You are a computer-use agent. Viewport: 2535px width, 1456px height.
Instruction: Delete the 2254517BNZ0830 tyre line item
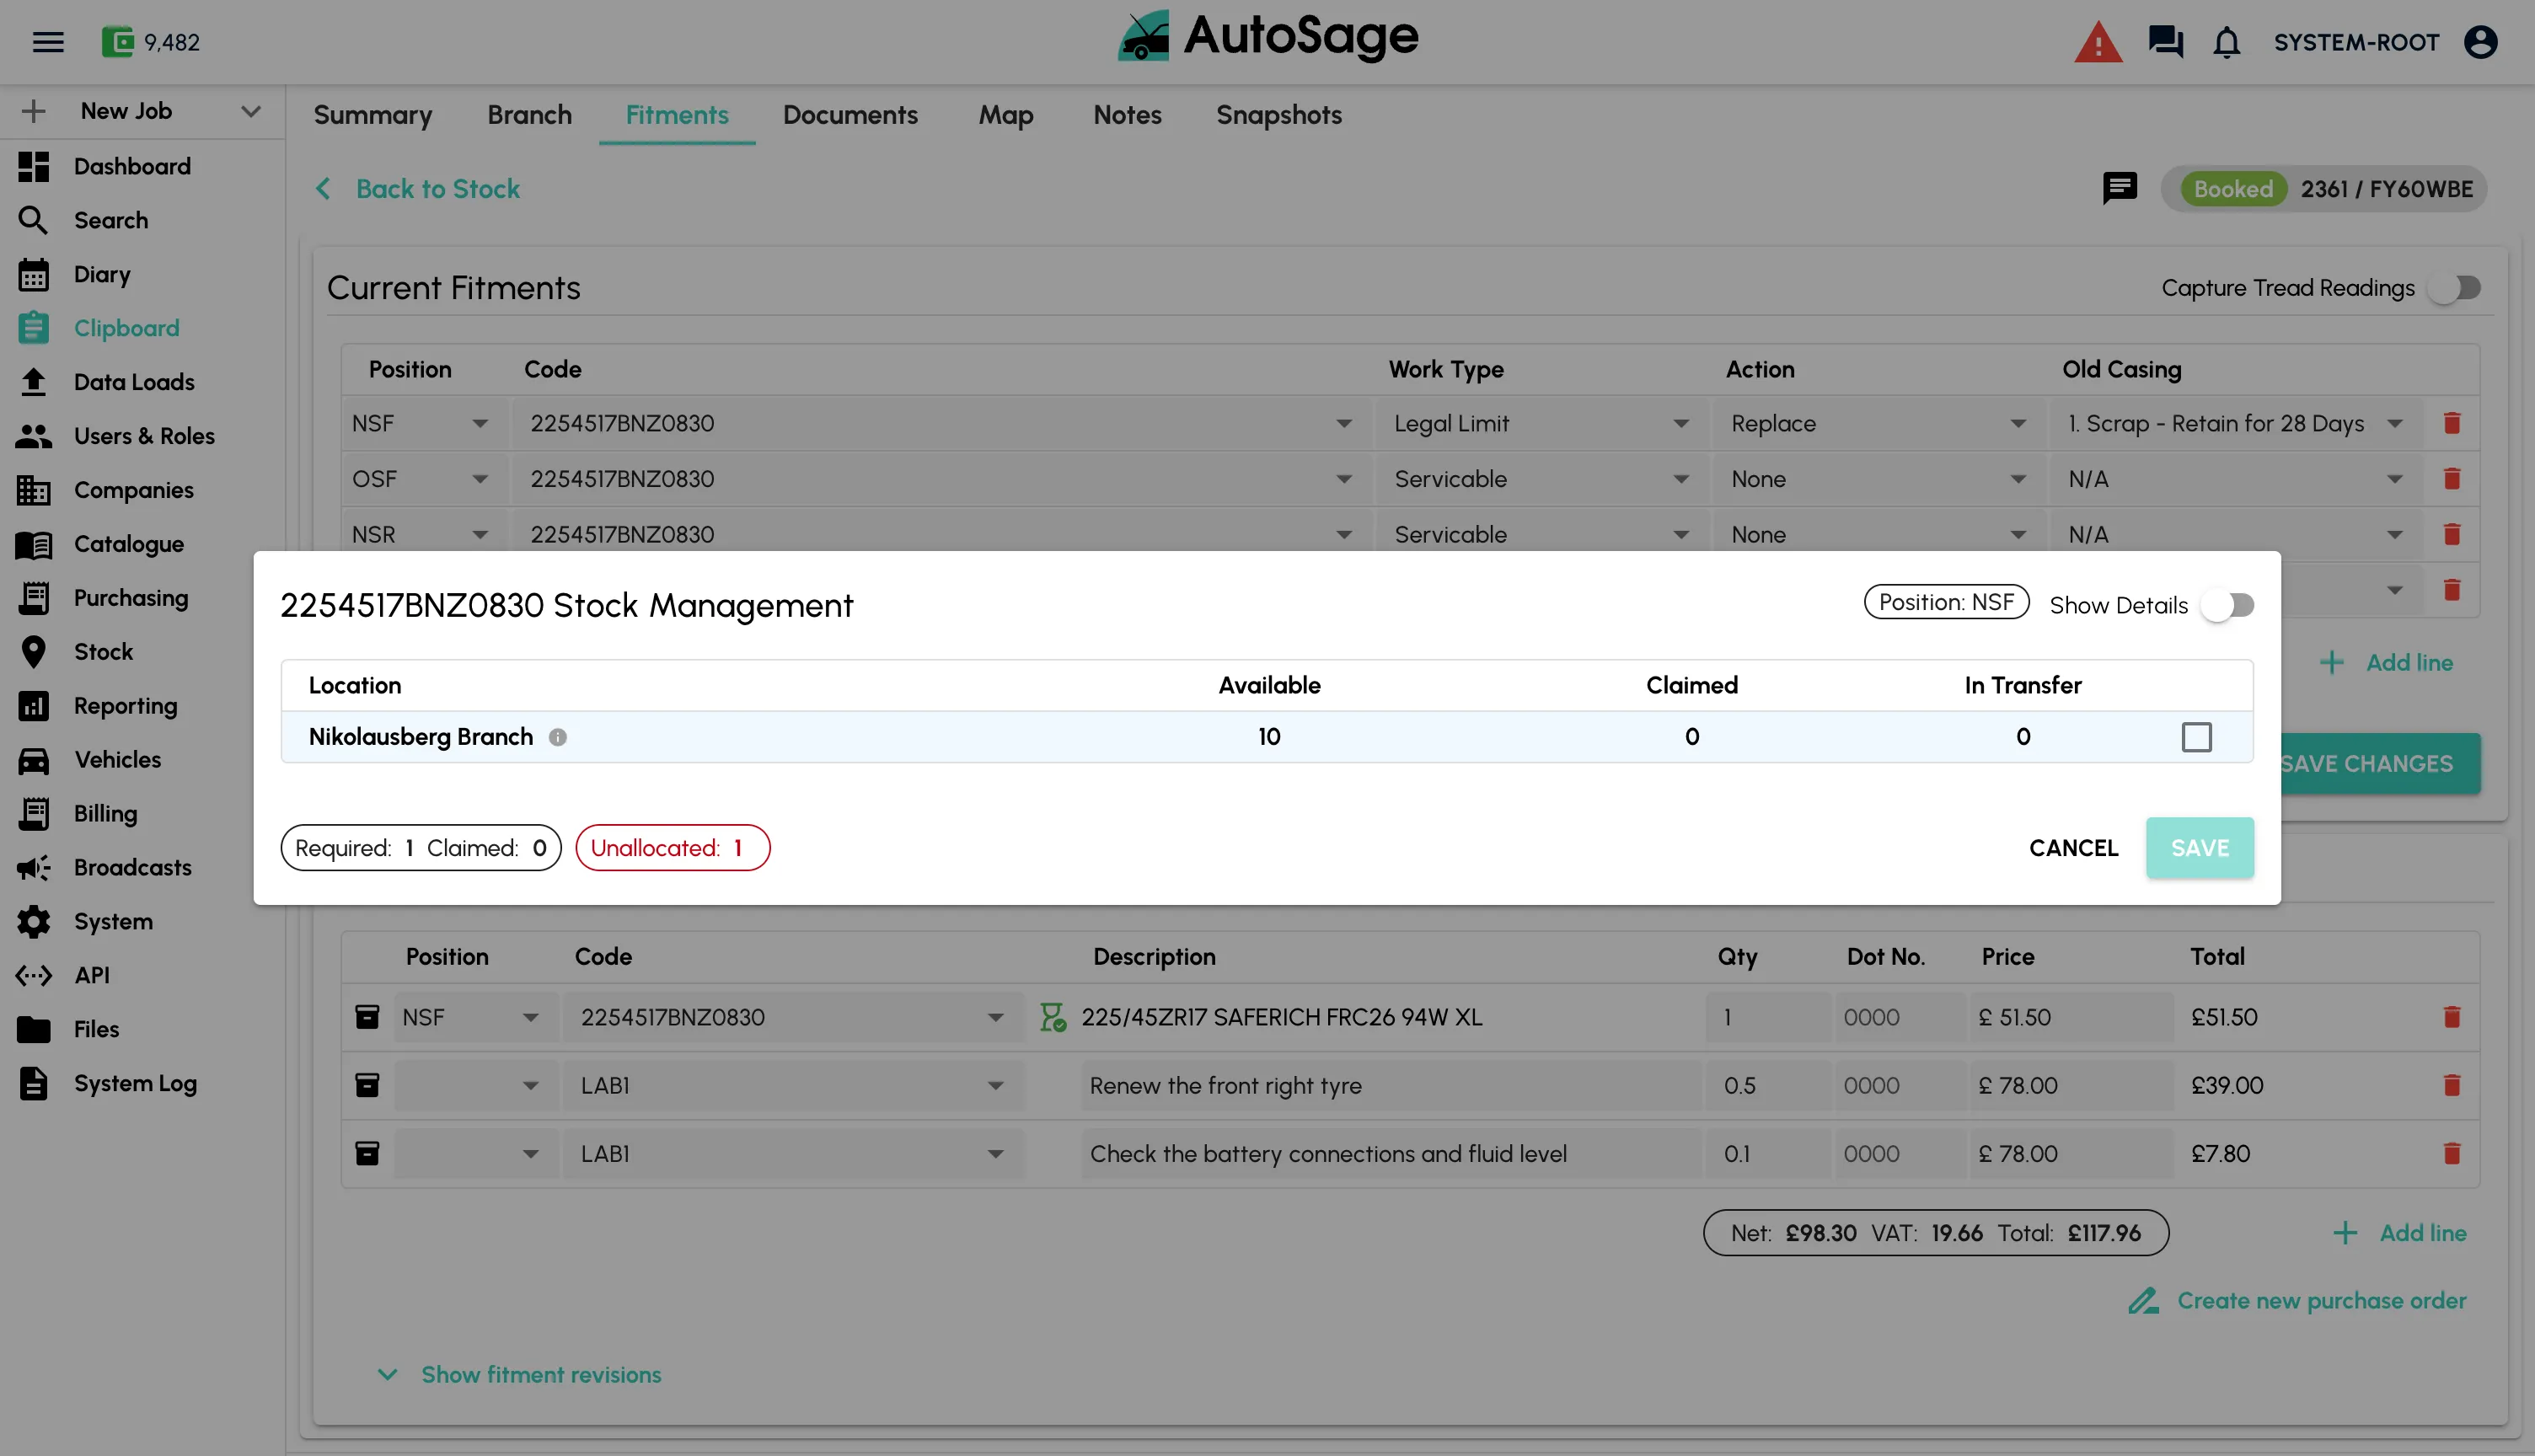pos(2451,1017)
